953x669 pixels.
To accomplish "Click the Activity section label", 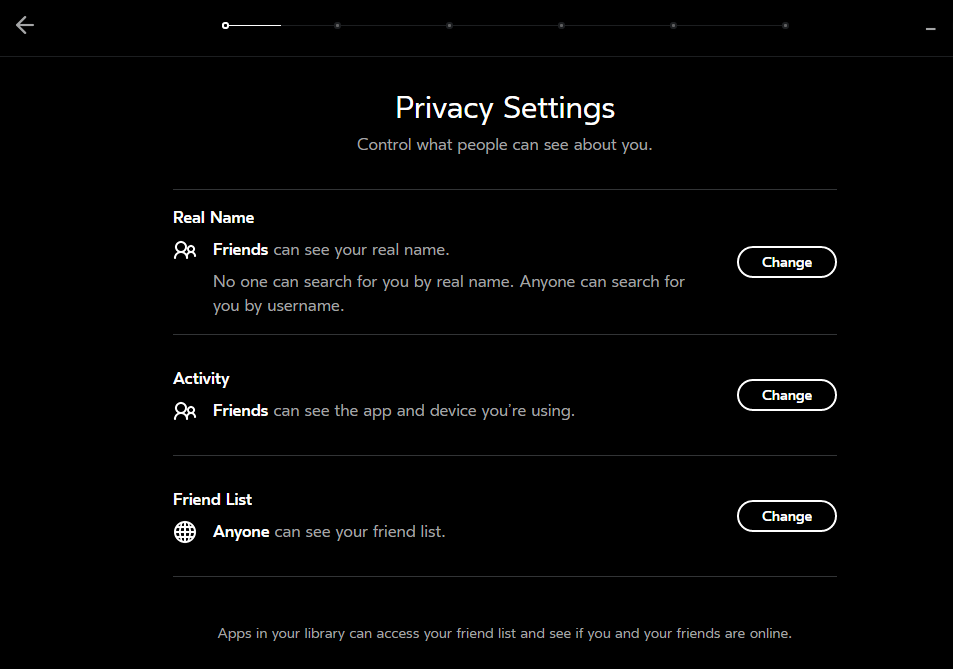I will point(201,379).
